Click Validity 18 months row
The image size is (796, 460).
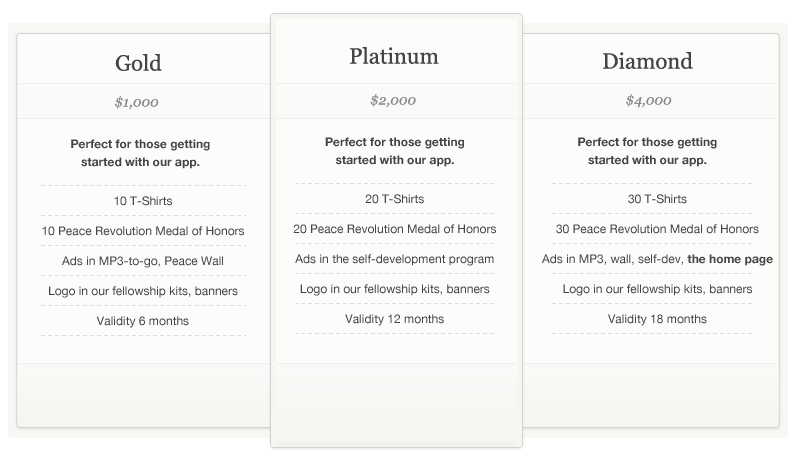pyautogui.click(x=652, y=318)
